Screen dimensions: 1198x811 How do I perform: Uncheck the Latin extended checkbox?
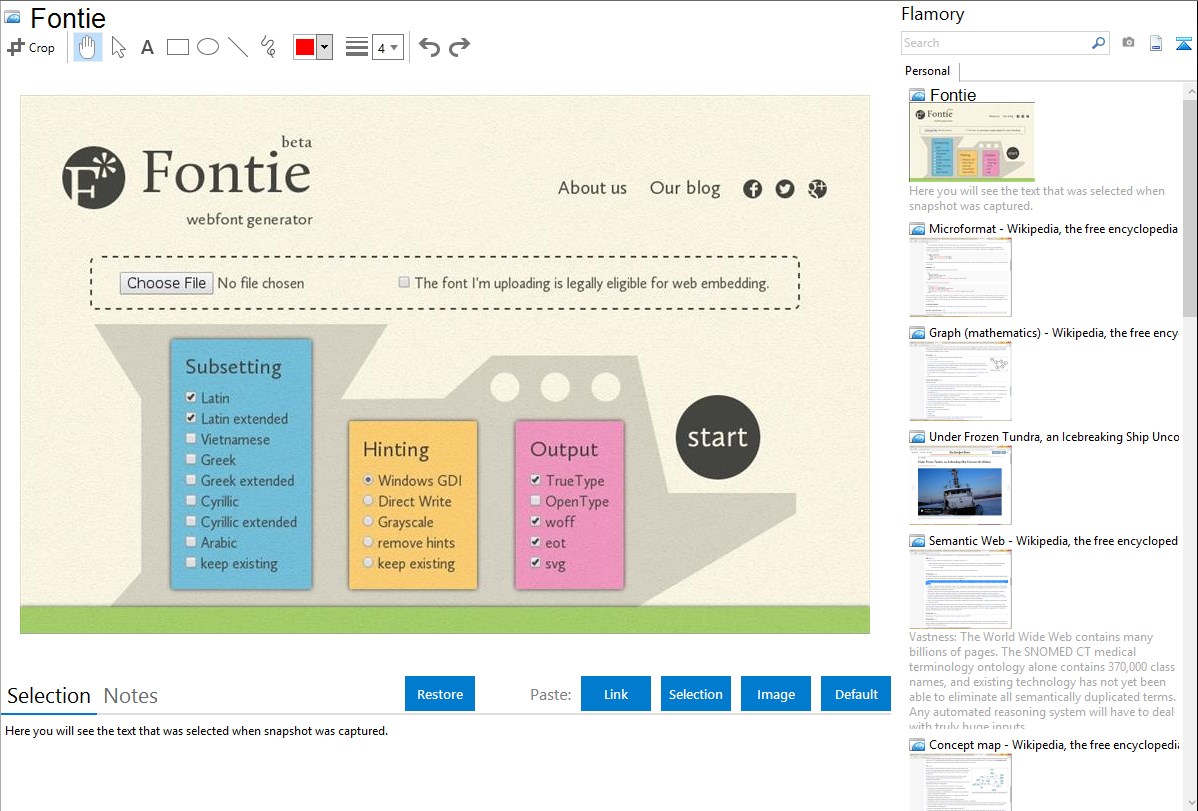point(191,418)
